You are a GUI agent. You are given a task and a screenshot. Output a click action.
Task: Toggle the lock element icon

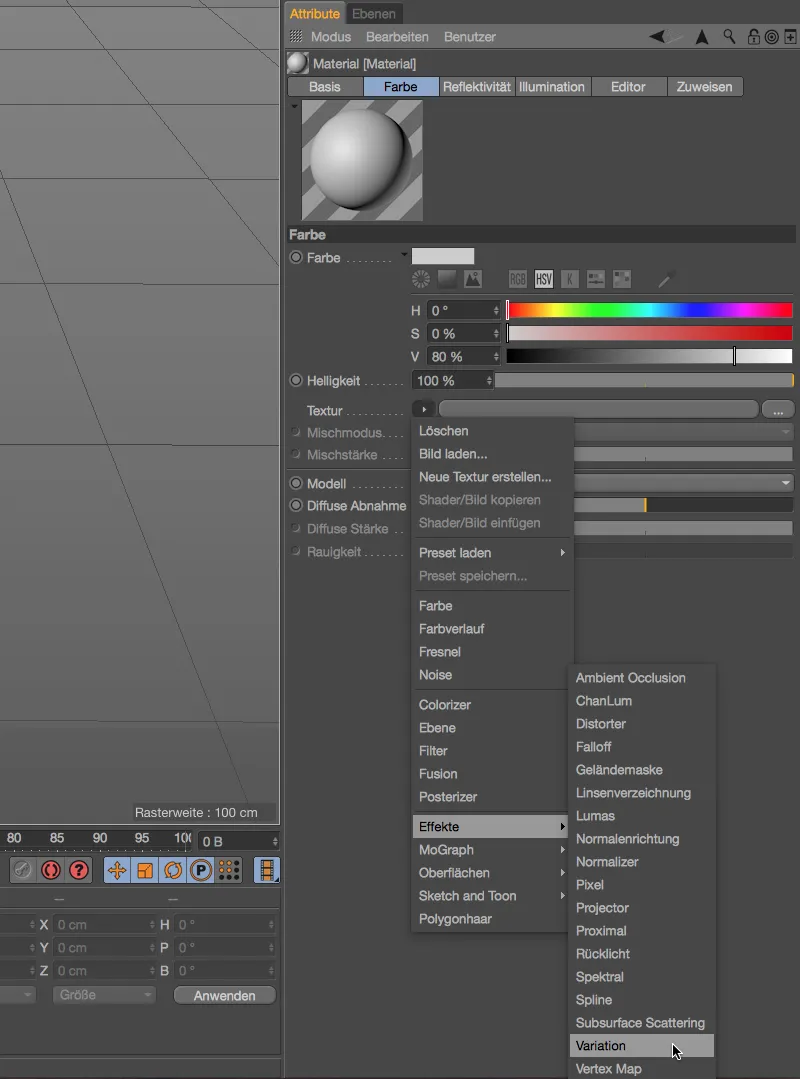[x=754, y=36]
